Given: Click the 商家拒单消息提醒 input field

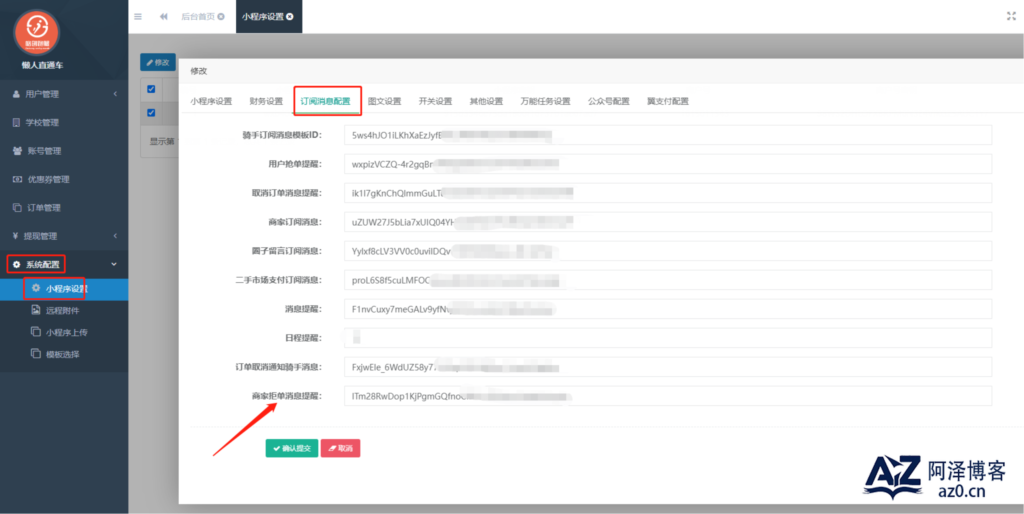Looking at the screenshot, I should (x=668, y=396).
